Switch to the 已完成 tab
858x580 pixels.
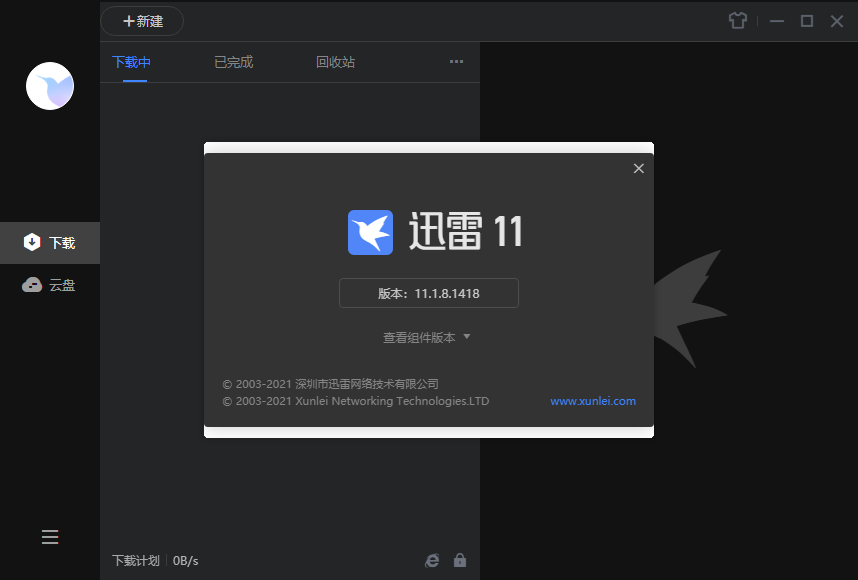pos(234,62)
